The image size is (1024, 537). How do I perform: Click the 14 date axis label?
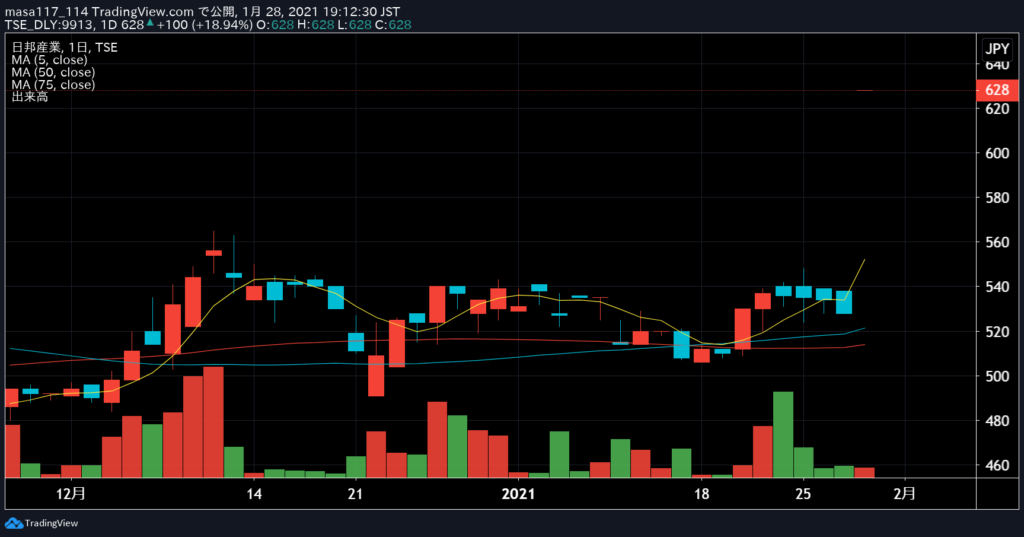[254, 494]
